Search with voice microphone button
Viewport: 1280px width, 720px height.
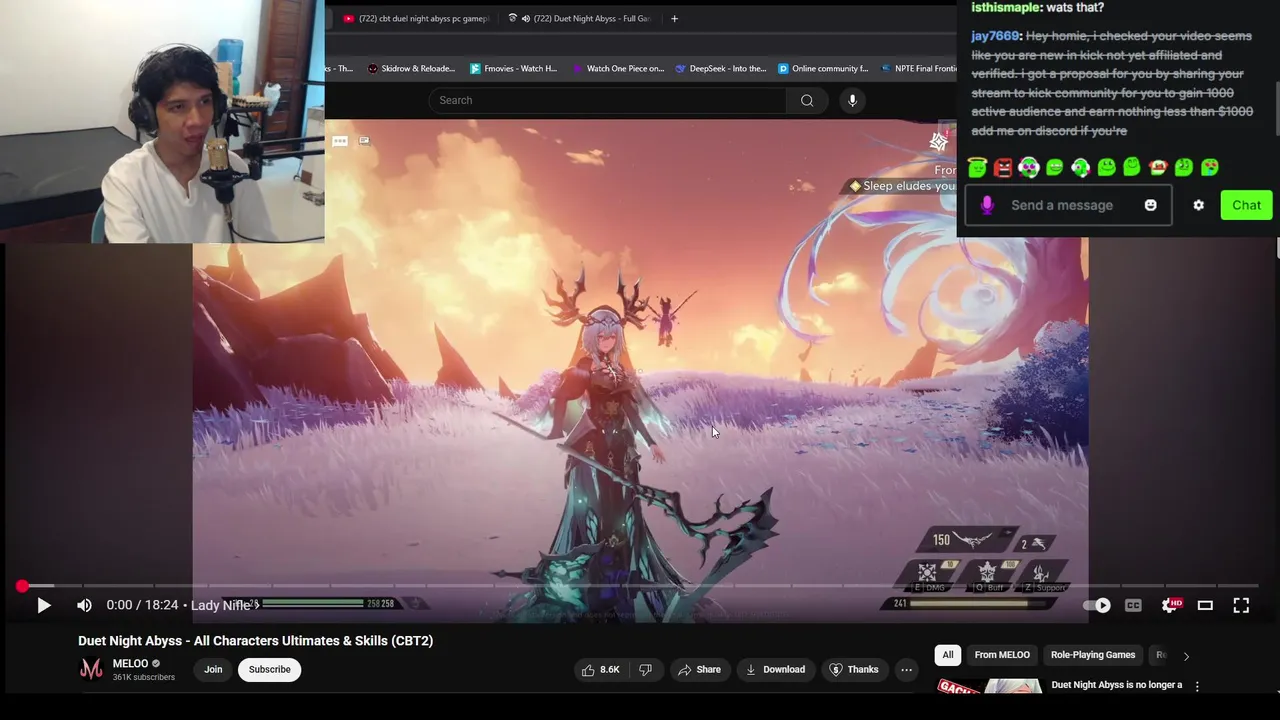coord(852,100)
